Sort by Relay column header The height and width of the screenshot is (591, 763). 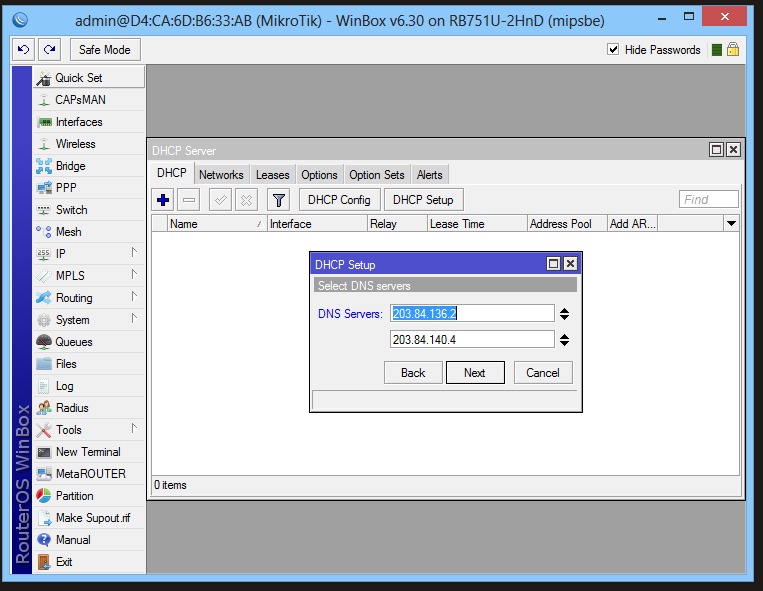coord(398,224)
